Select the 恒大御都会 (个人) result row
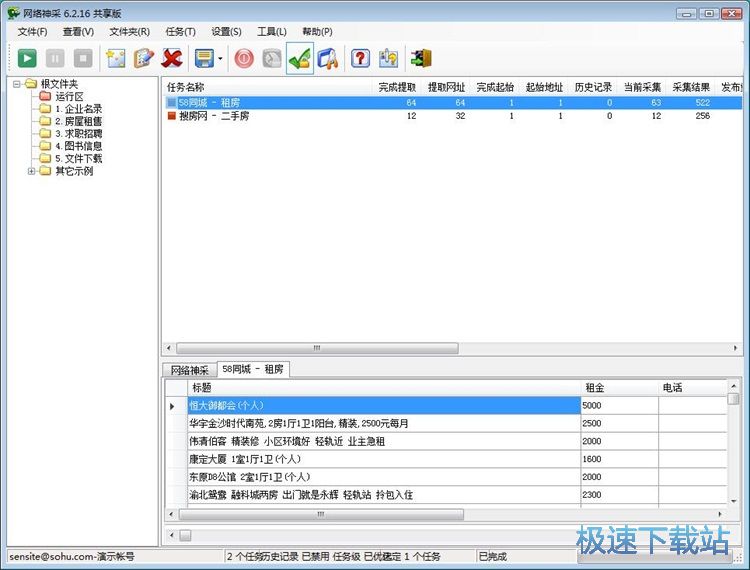 [384, 406]
